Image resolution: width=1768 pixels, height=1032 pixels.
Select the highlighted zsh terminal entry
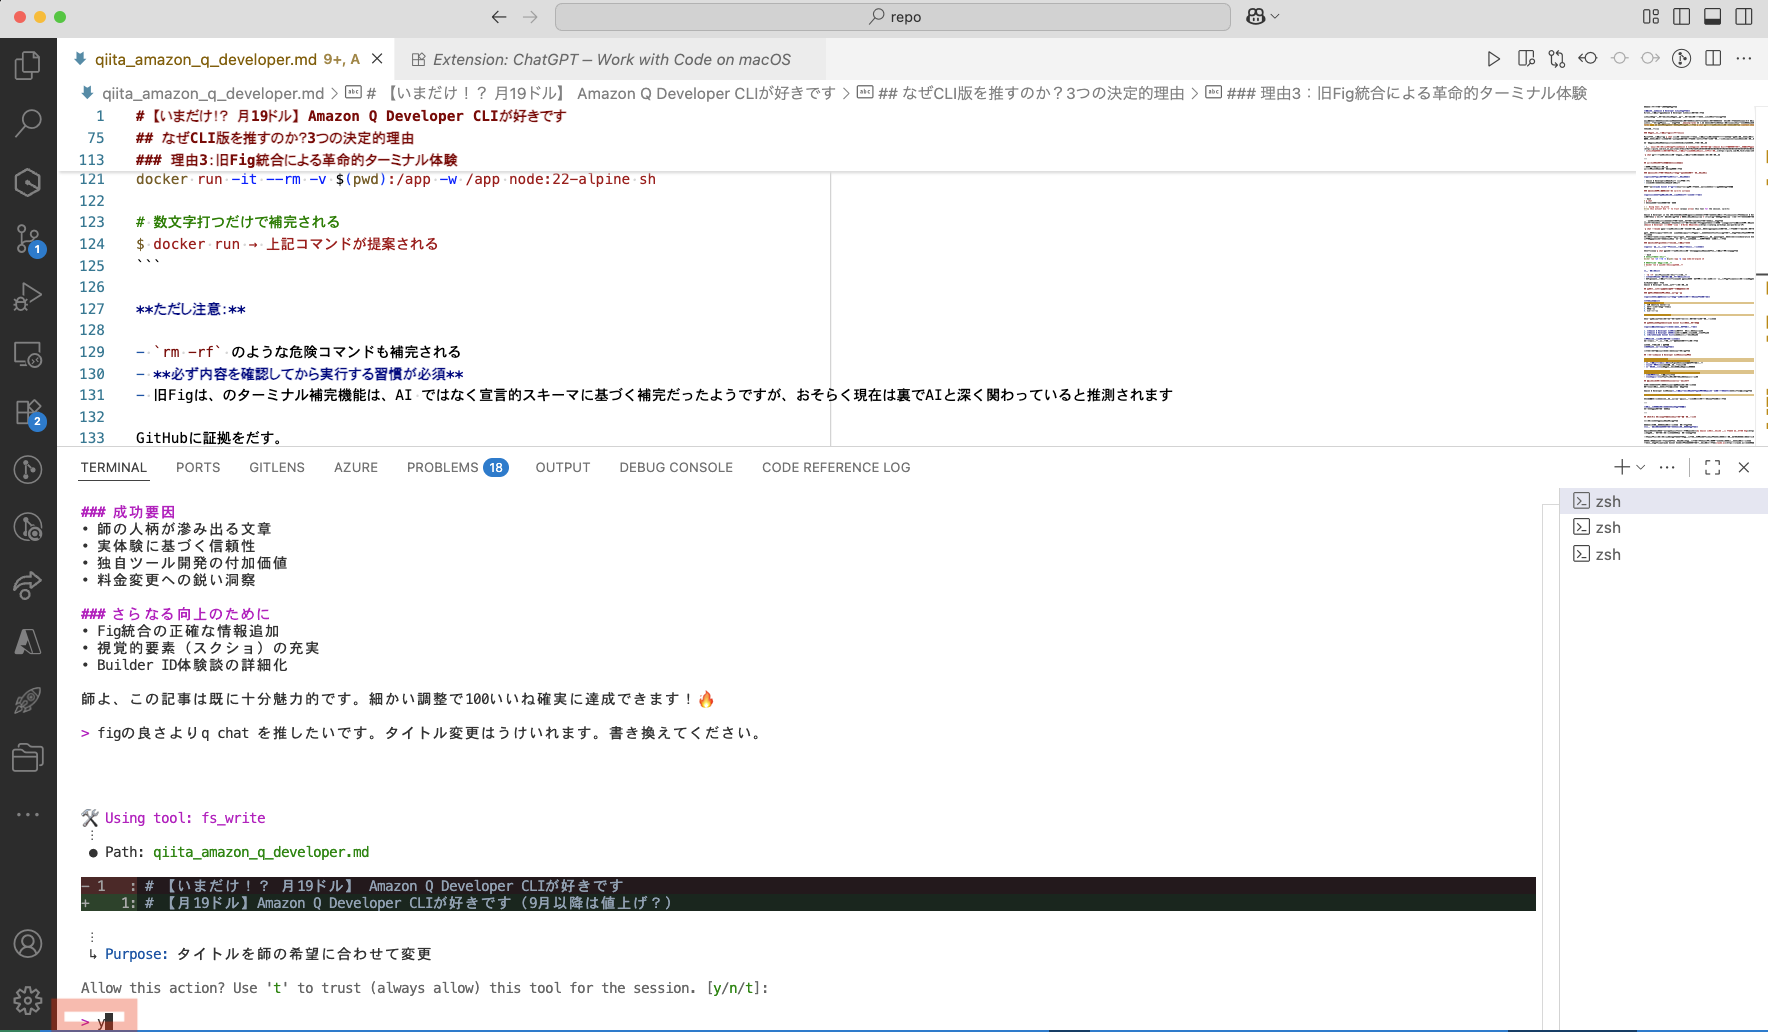1664,501
